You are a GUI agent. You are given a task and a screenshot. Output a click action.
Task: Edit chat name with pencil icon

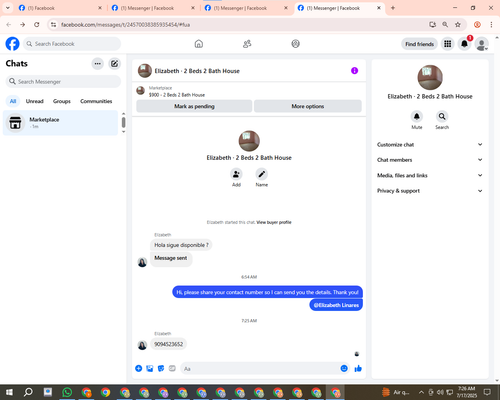(262, 174)
